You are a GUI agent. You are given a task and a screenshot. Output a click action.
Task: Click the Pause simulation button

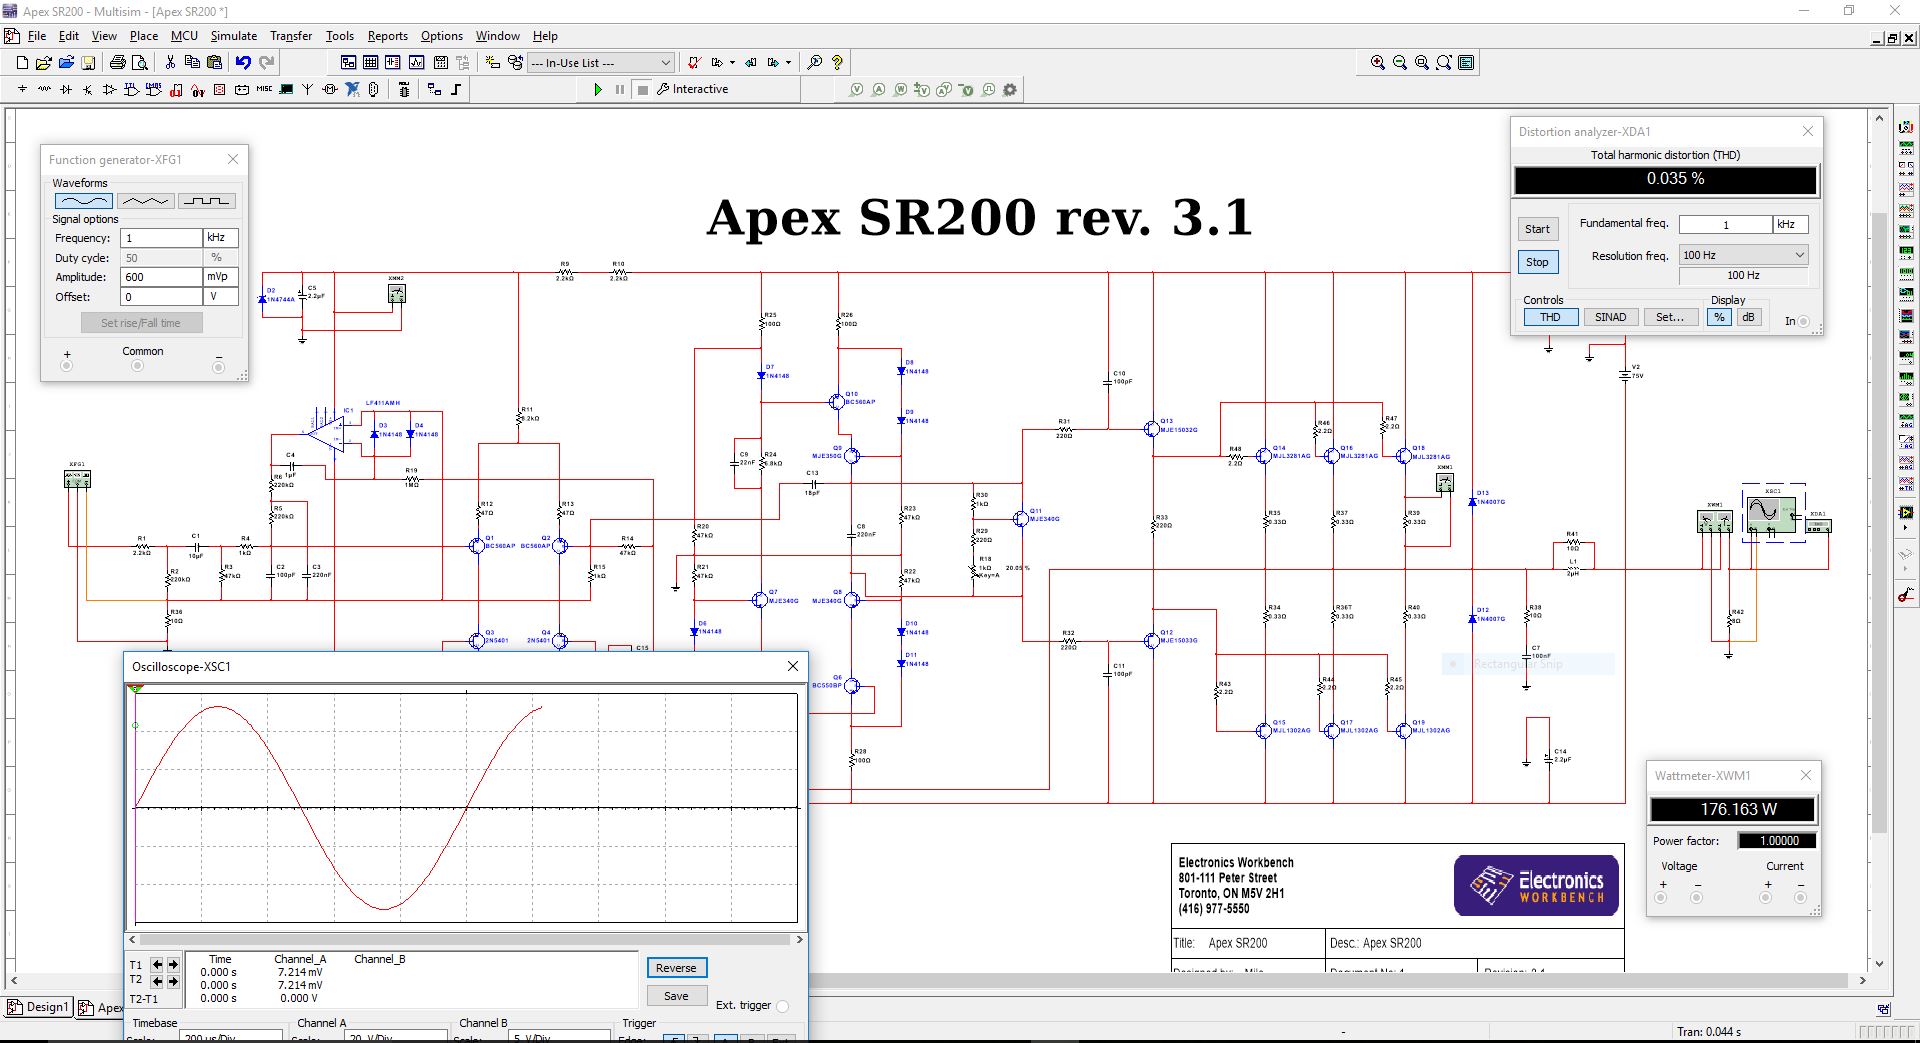620,89
